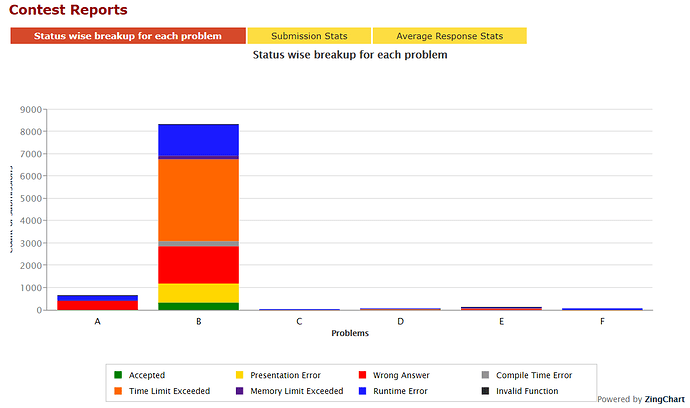Switch to Average Response Stats tab
This screenshot has height=408, width=690.
coord(449,36)
